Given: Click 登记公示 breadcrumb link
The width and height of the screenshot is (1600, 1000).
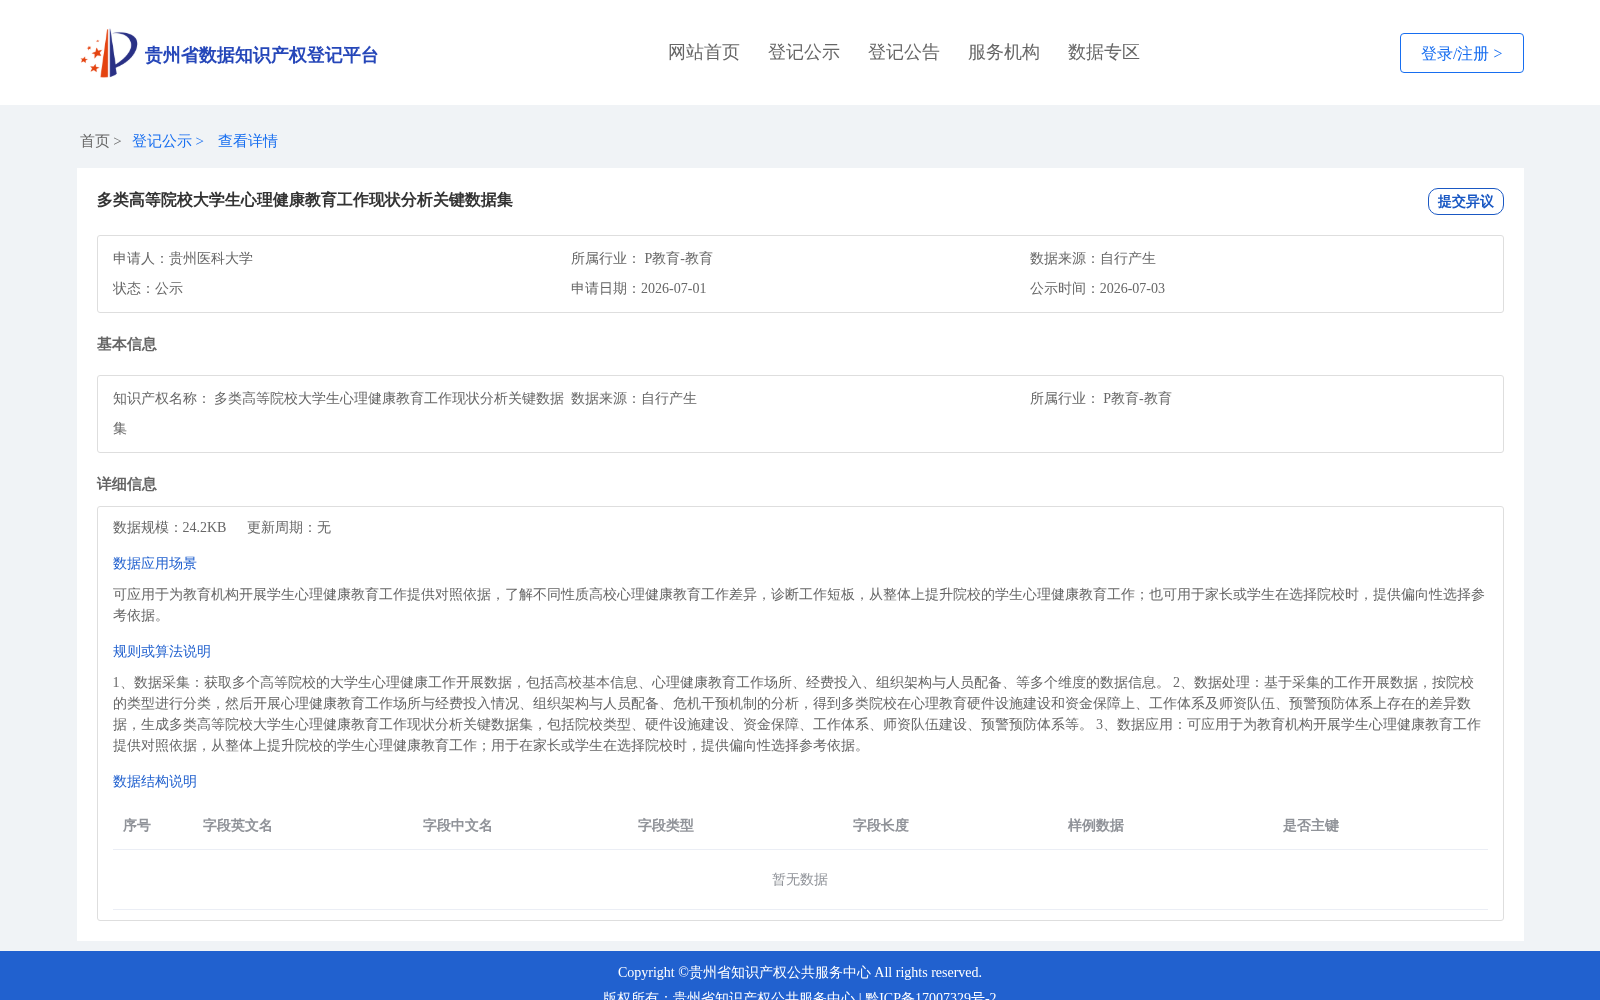Looking at the screenshot, I should click(162, 141).
